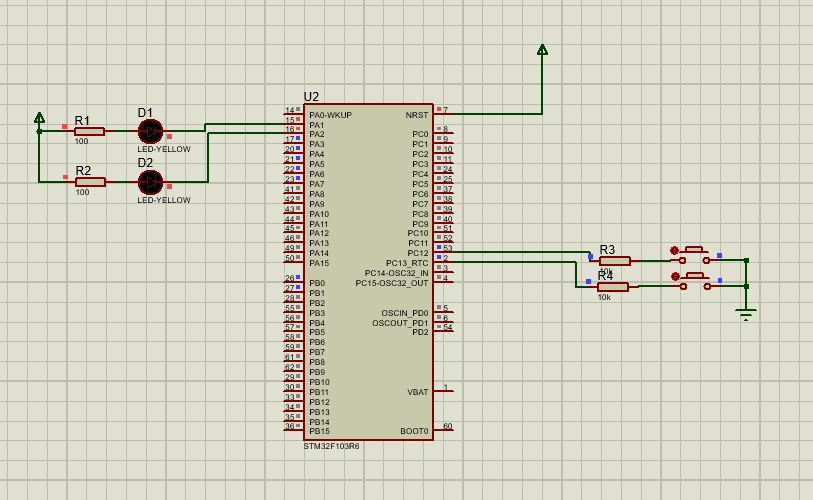Click the U2 component reference label
This screenshot has height=500, width=813.
(311, 97)
